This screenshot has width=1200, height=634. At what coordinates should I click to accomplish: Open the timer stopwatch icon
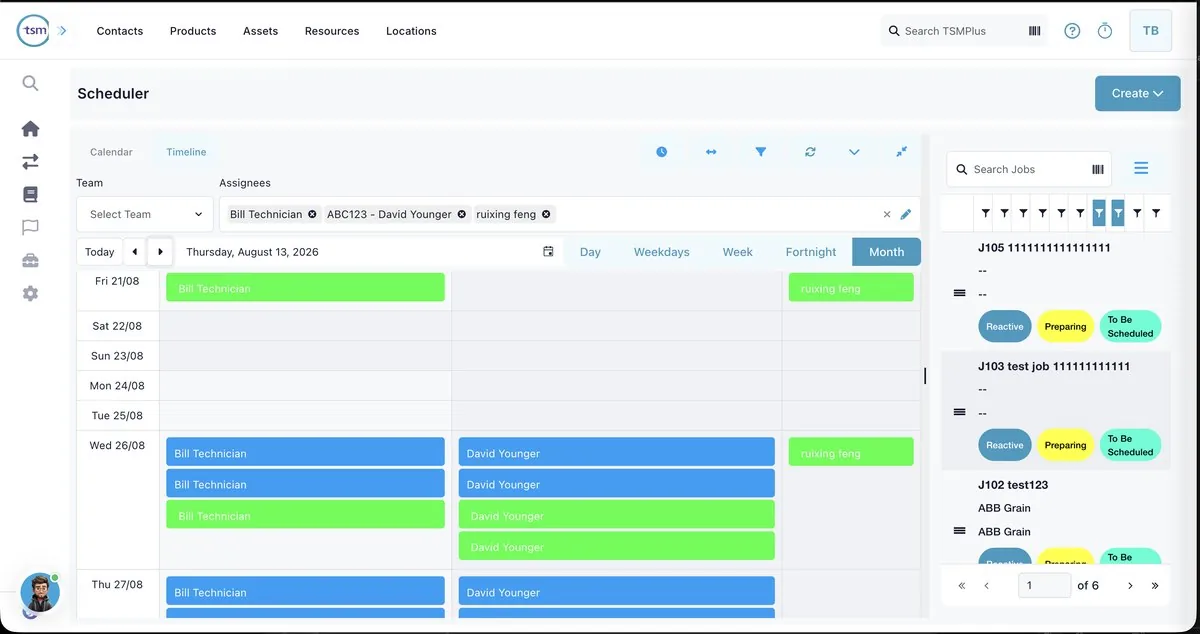pos(1105,31)
